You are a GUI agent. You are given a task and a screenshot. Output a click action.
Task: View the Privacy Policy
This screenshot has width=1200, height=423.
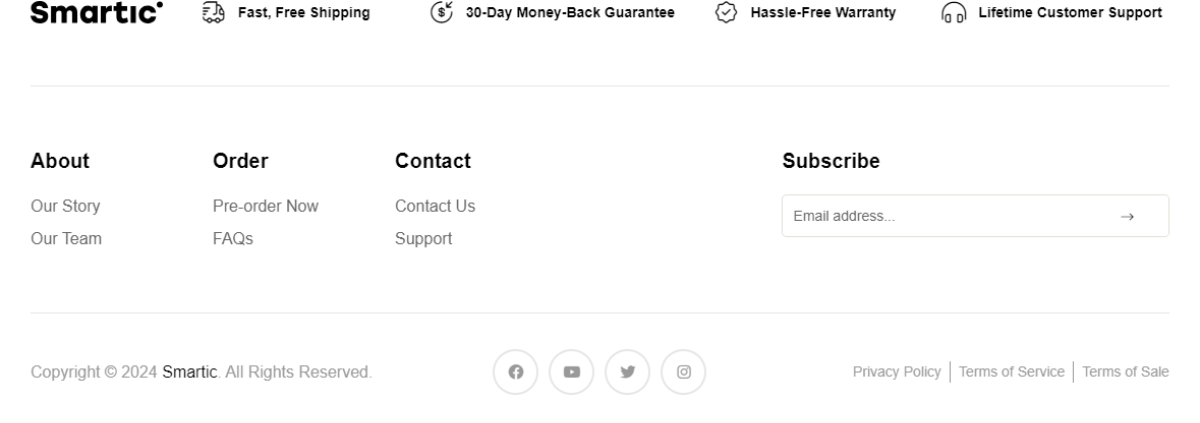[x=896, y=372]
